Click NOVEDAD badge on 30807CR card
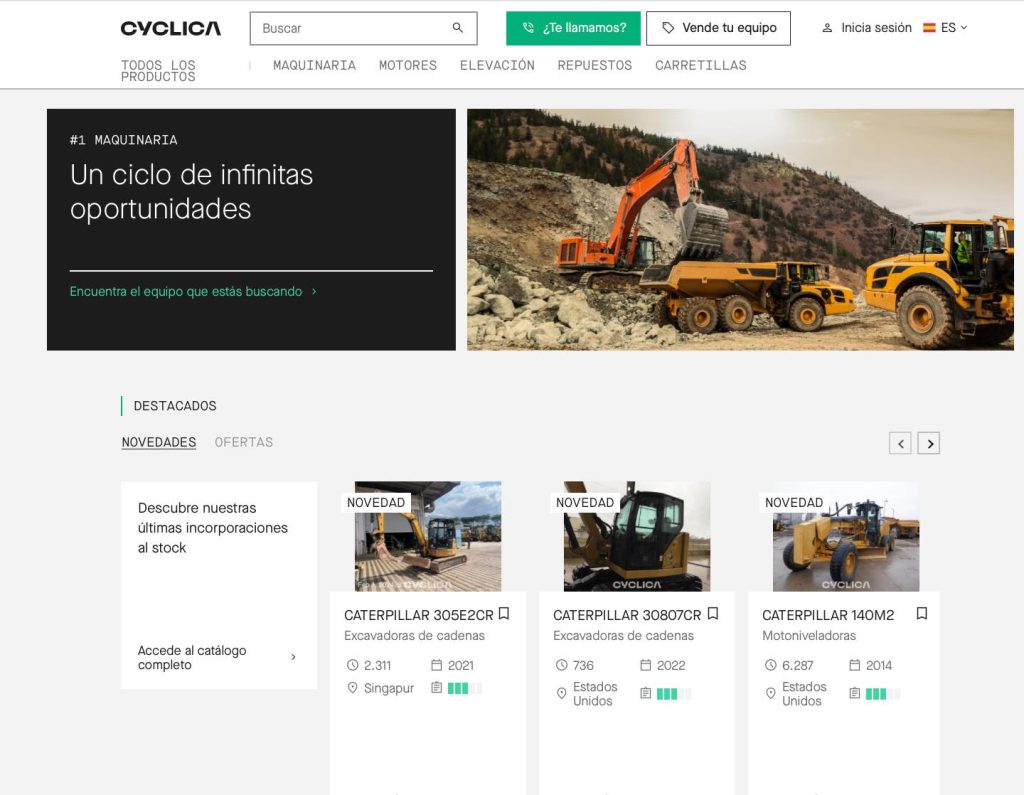 coord(584,502)
